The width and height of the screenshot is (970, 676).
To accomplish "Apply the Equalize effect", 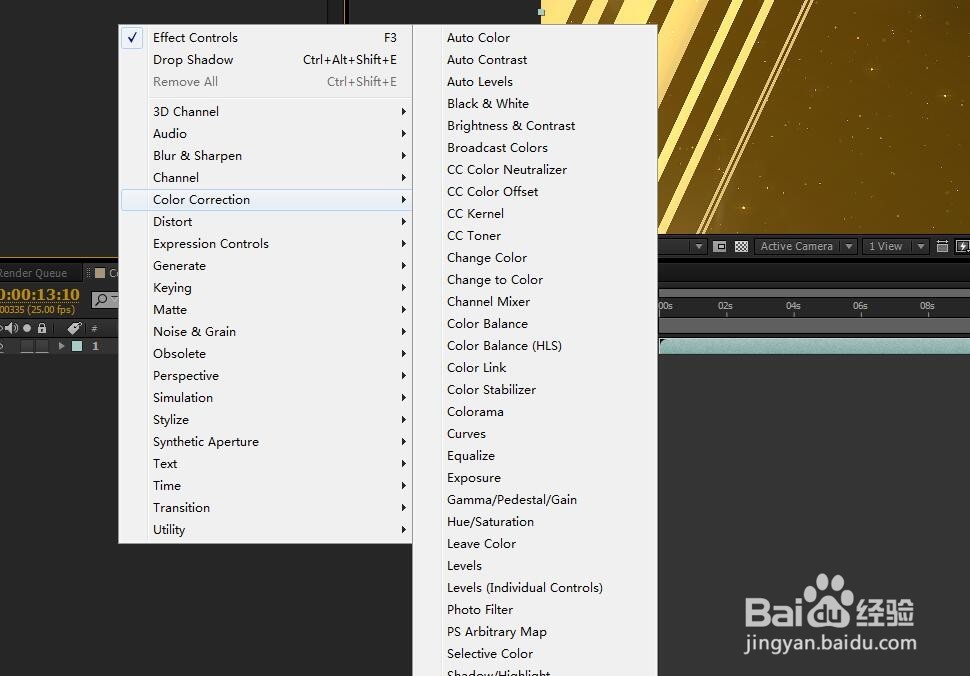I will coord(535,456).
